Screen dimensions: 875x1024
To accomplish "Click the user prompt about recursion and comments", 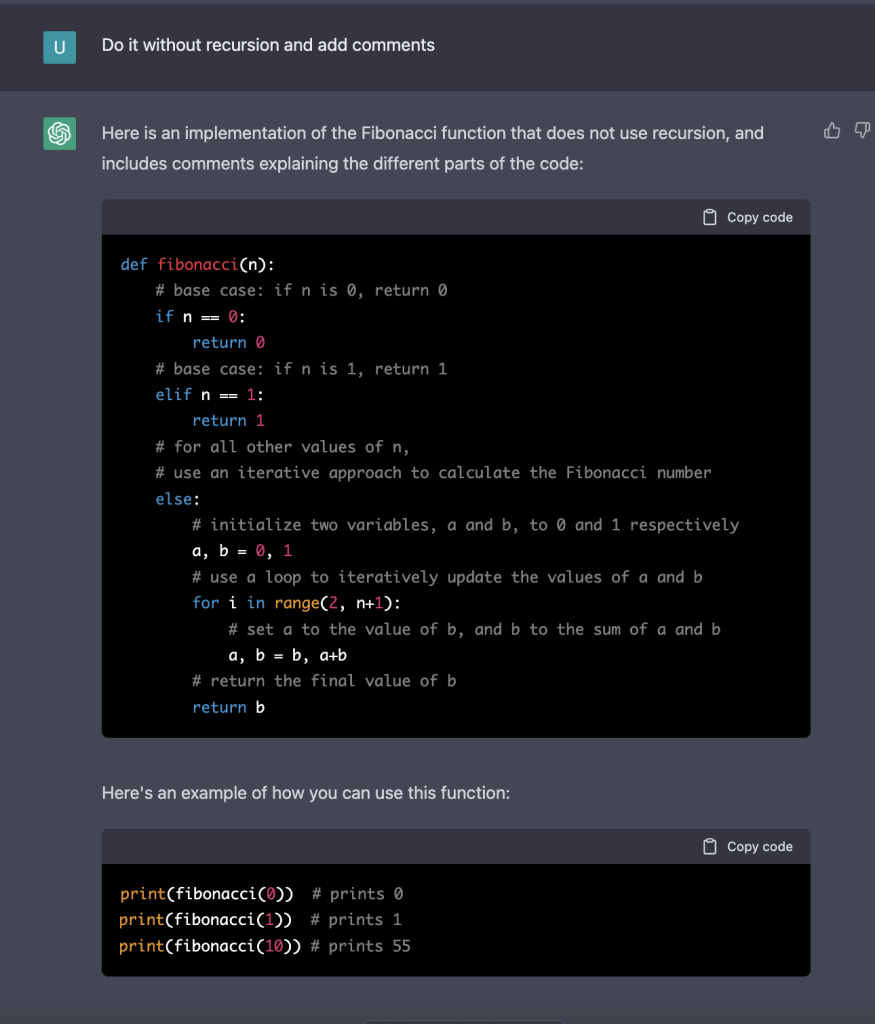I will (268, 45).
